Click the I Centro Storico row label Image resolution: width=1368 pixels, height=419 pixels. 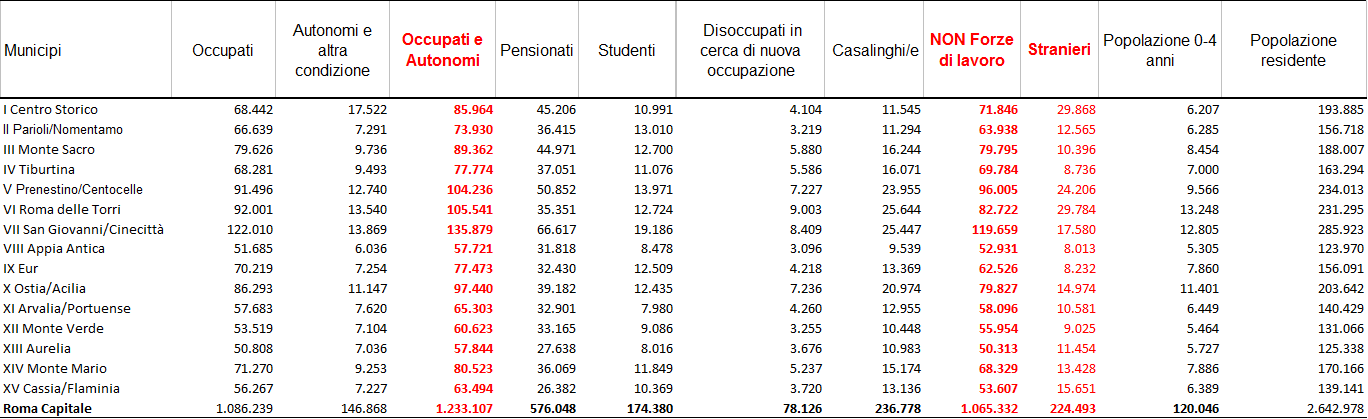51,109
